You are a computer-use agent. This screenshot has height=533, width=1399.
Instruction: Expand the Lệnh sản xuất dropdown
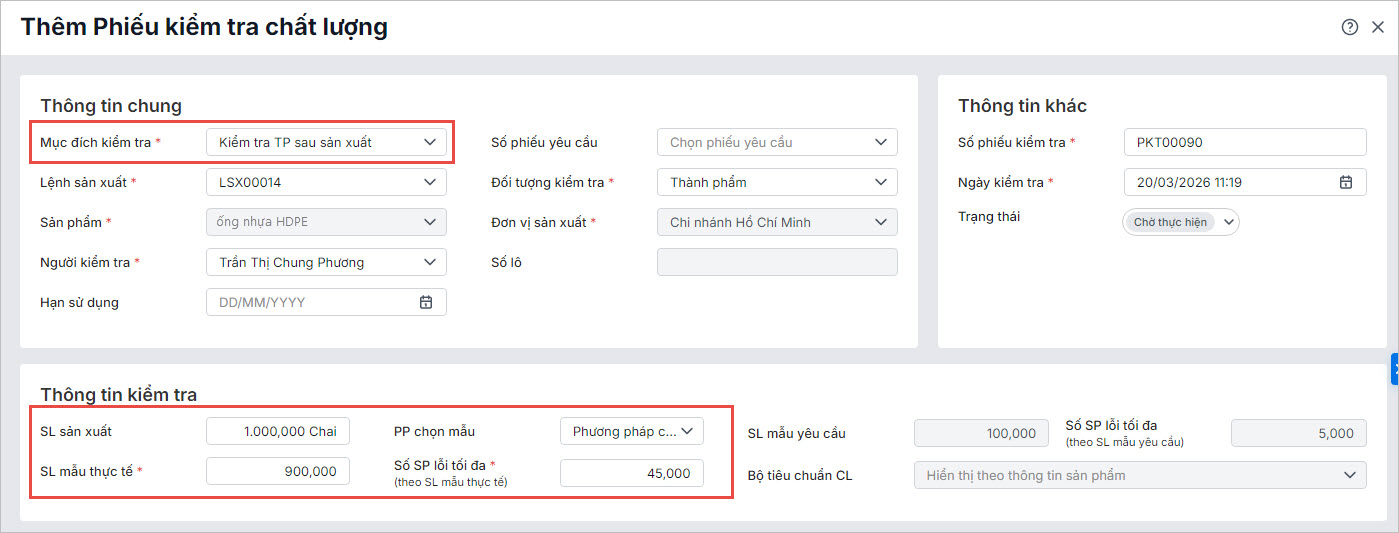[326, 182]
